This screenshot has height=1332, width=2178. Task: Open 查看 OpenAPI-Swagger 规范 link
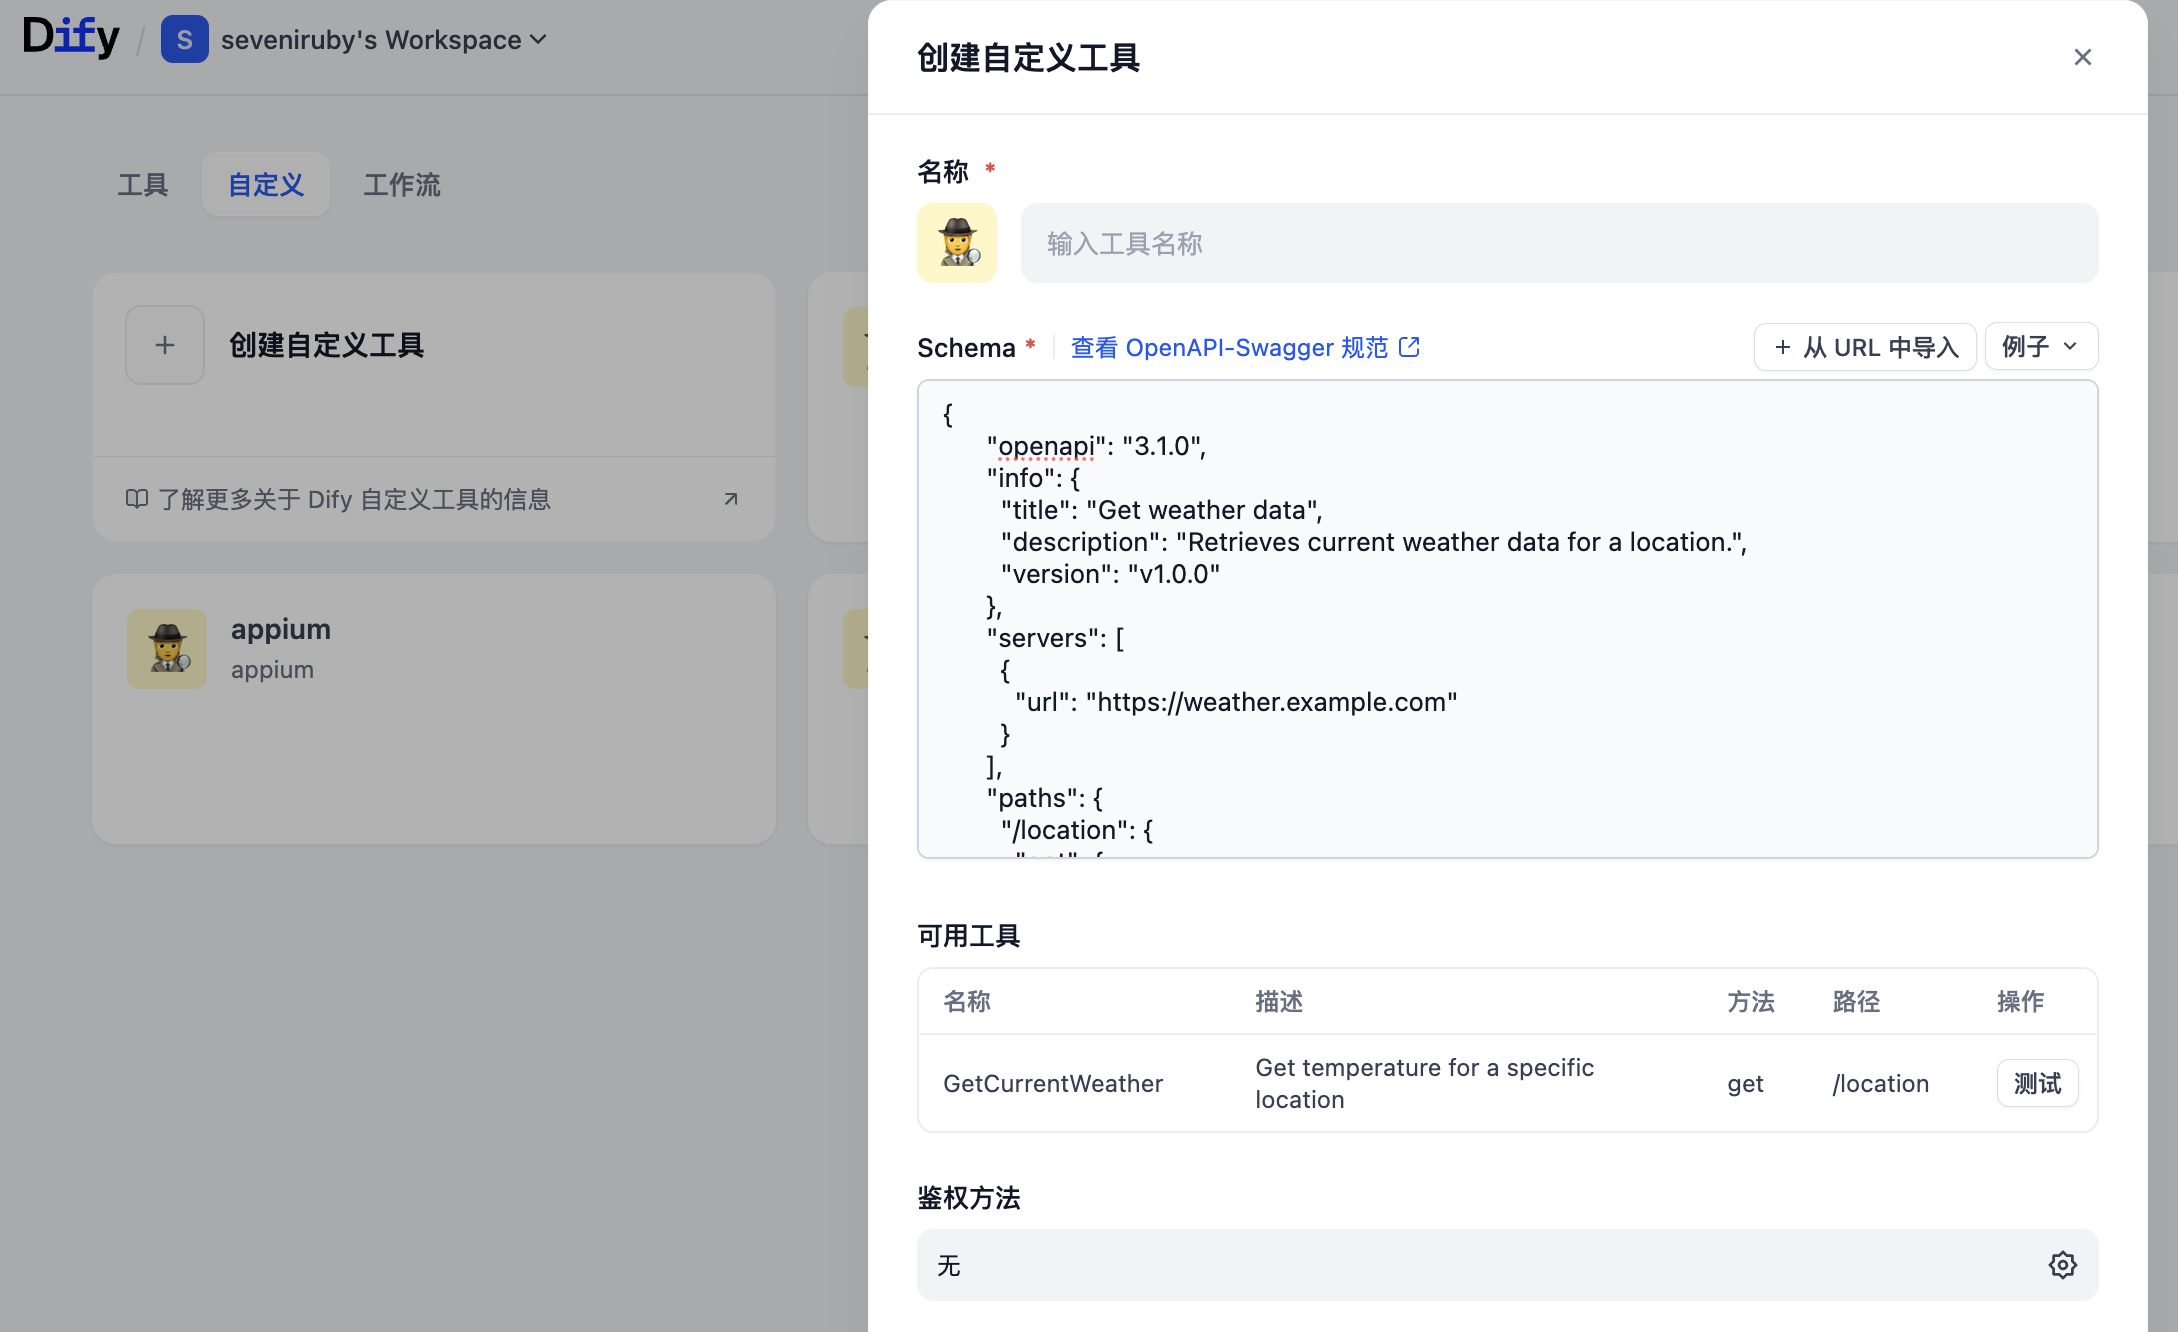pos(1230,347)
